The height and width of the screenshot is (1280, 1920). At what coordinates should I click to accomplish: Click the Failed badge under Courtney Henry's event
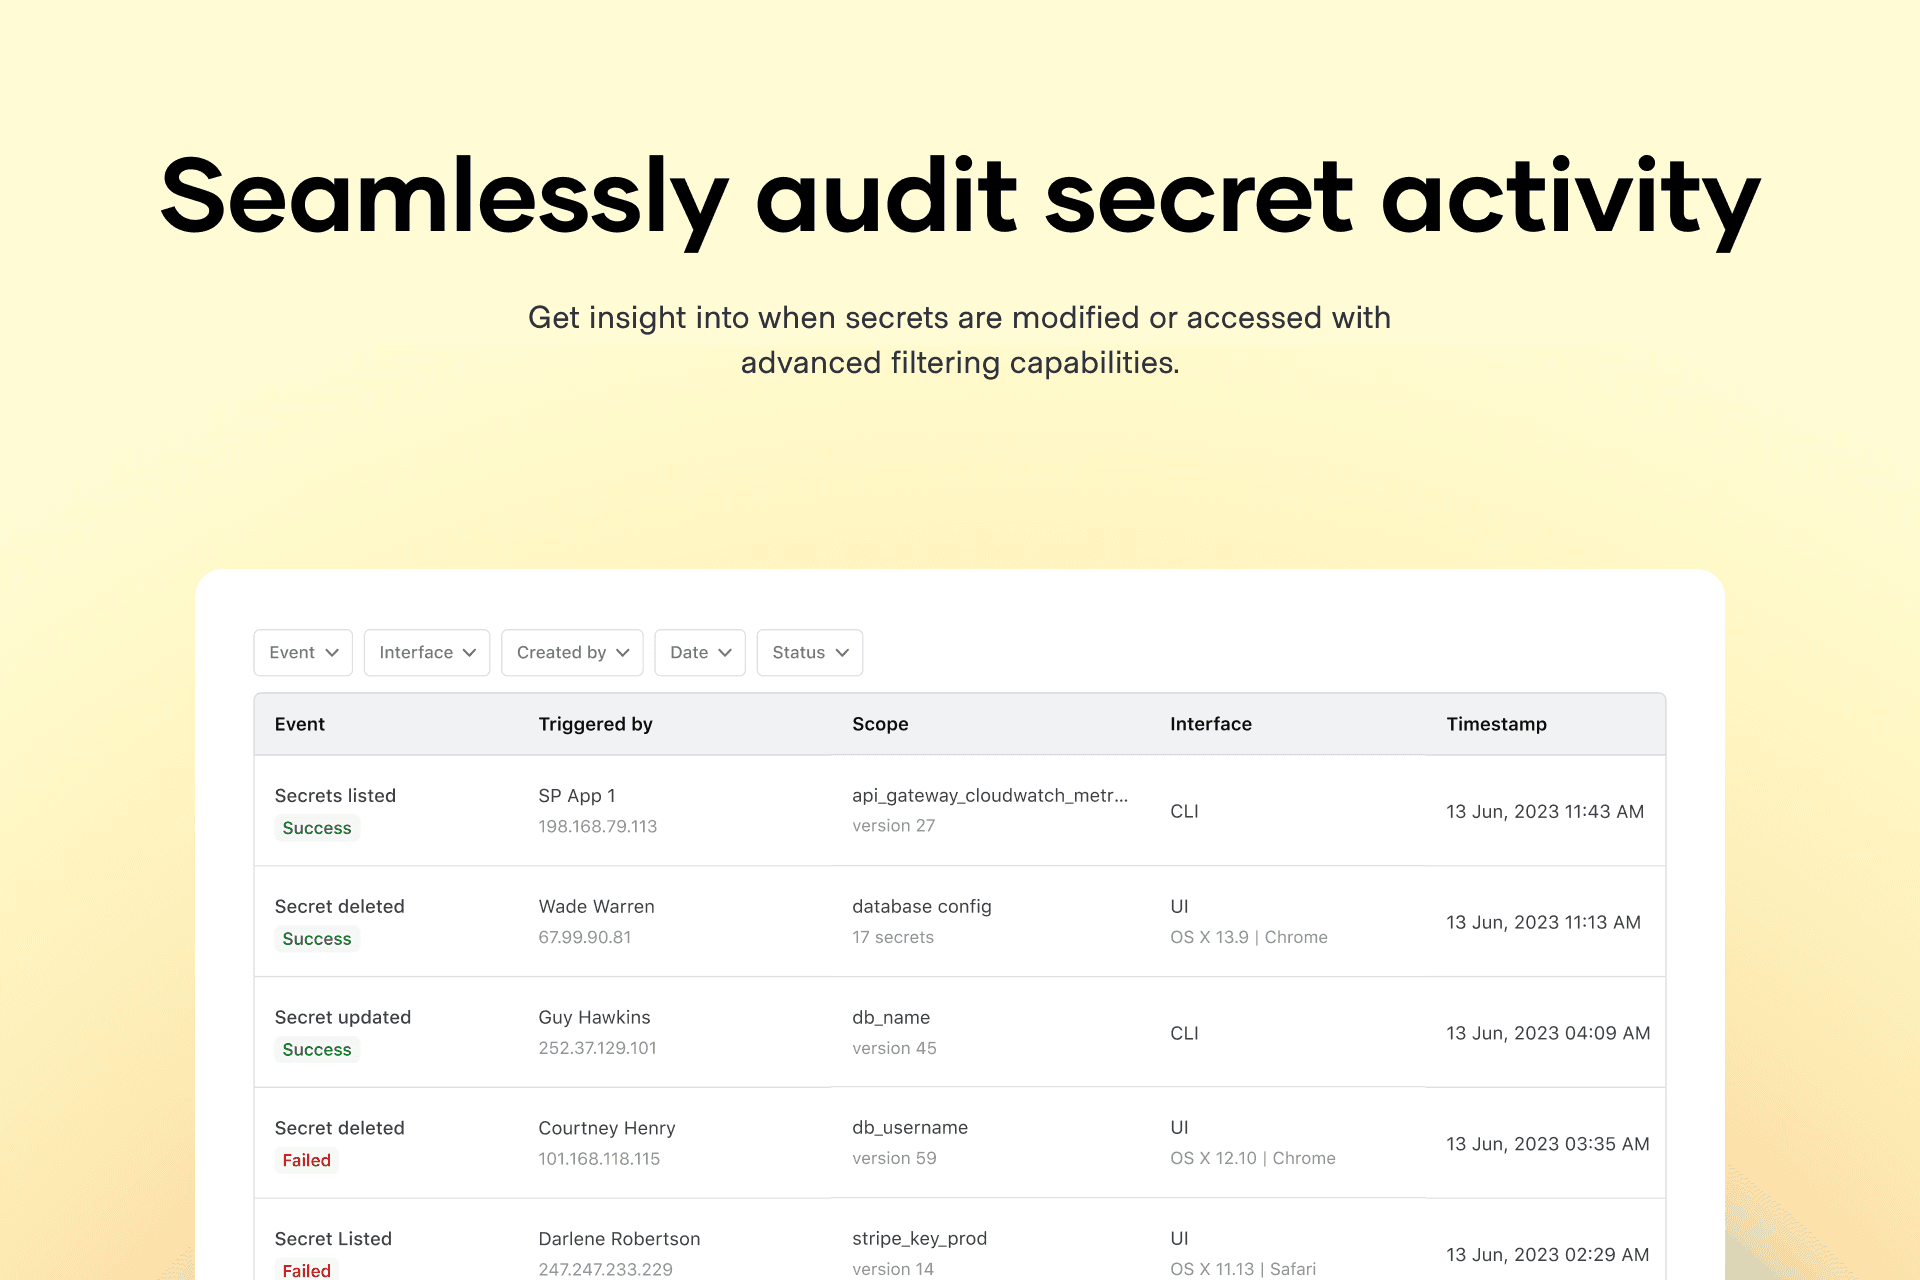(306, 1160)
